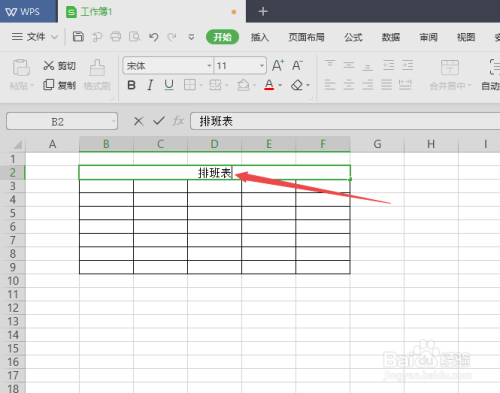Switch to 视图 ribbon tab
This screenshot has height=393, width=500.
pos(466,37)
